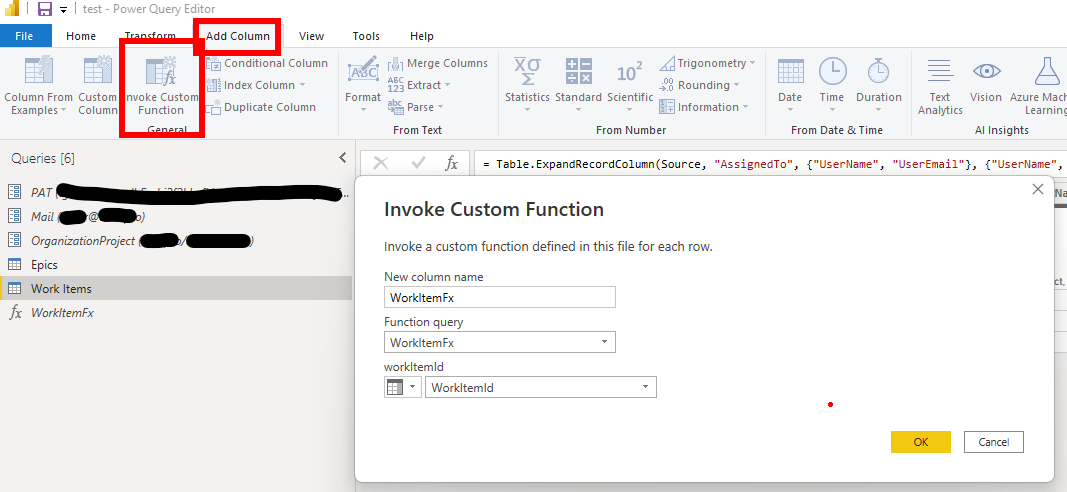
Task: Click the fx formula icon
Action: click(x=452, y=163)
